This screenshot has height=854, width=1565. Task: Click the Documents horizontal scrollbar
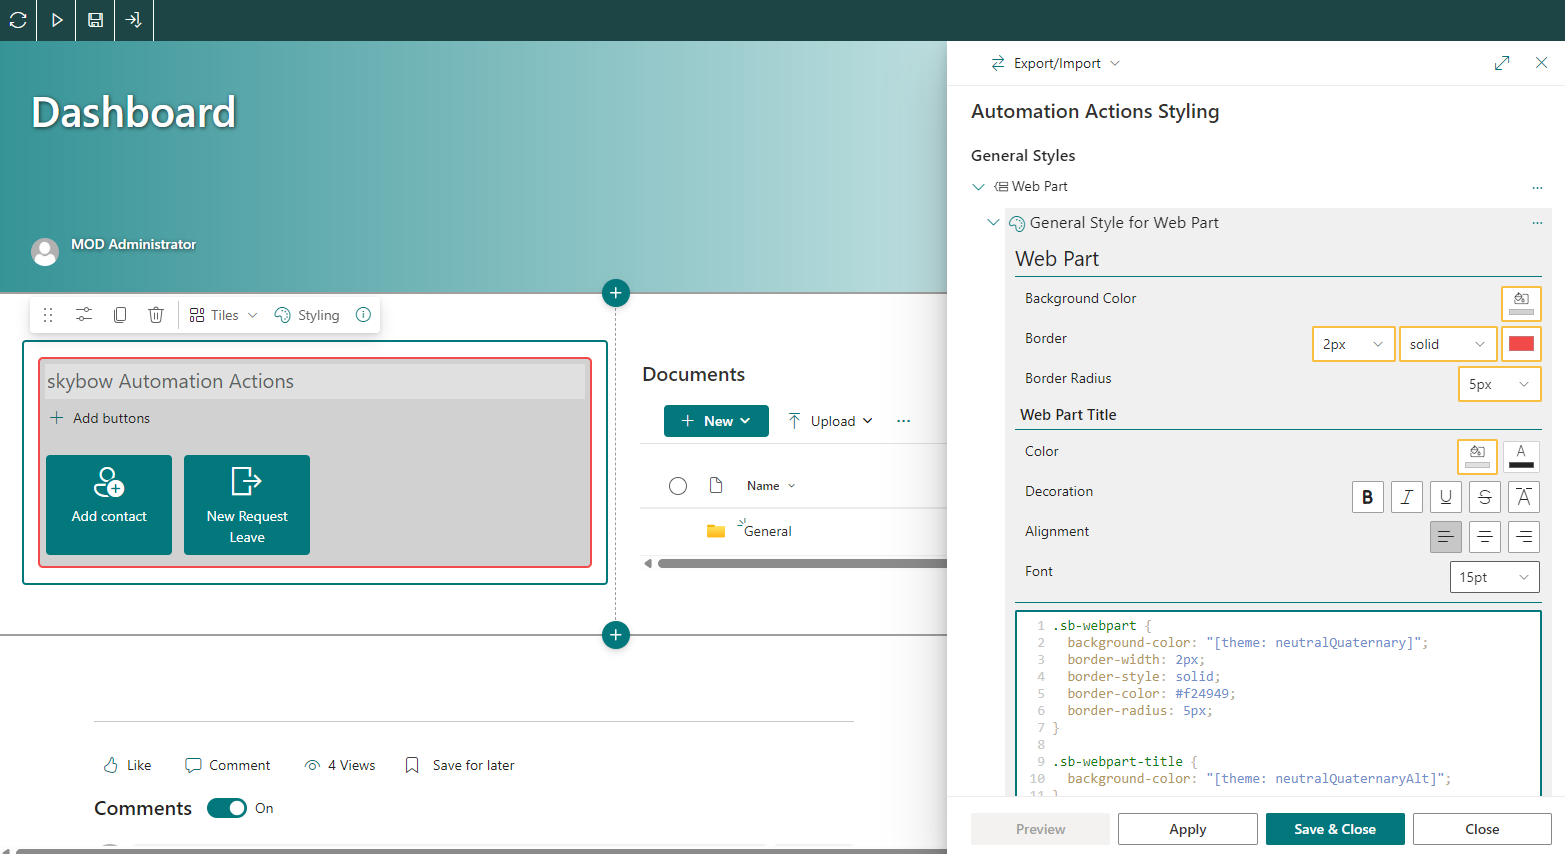(802, 564)
